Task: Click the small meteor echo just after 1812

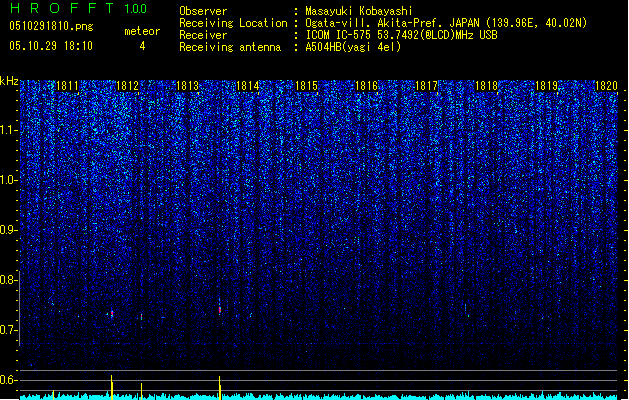Action: click(x=141, y=317)
